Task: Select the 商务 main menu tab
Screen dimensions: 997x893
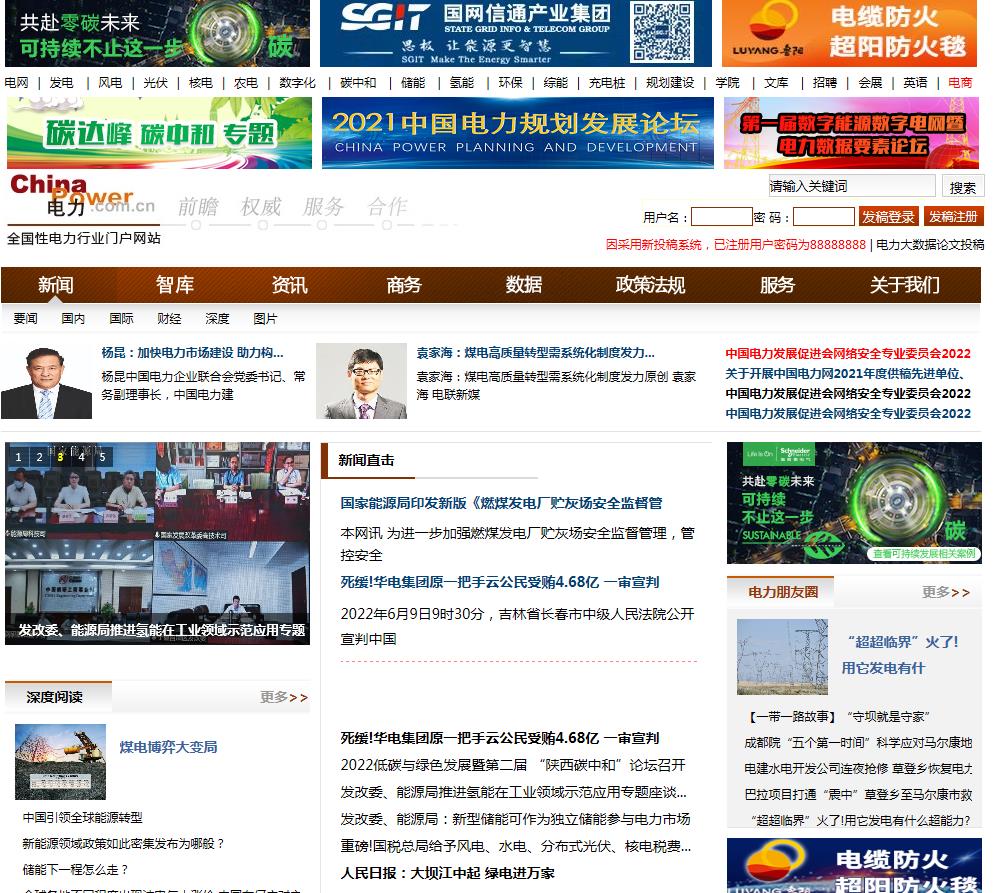Action: click(404, 284)
